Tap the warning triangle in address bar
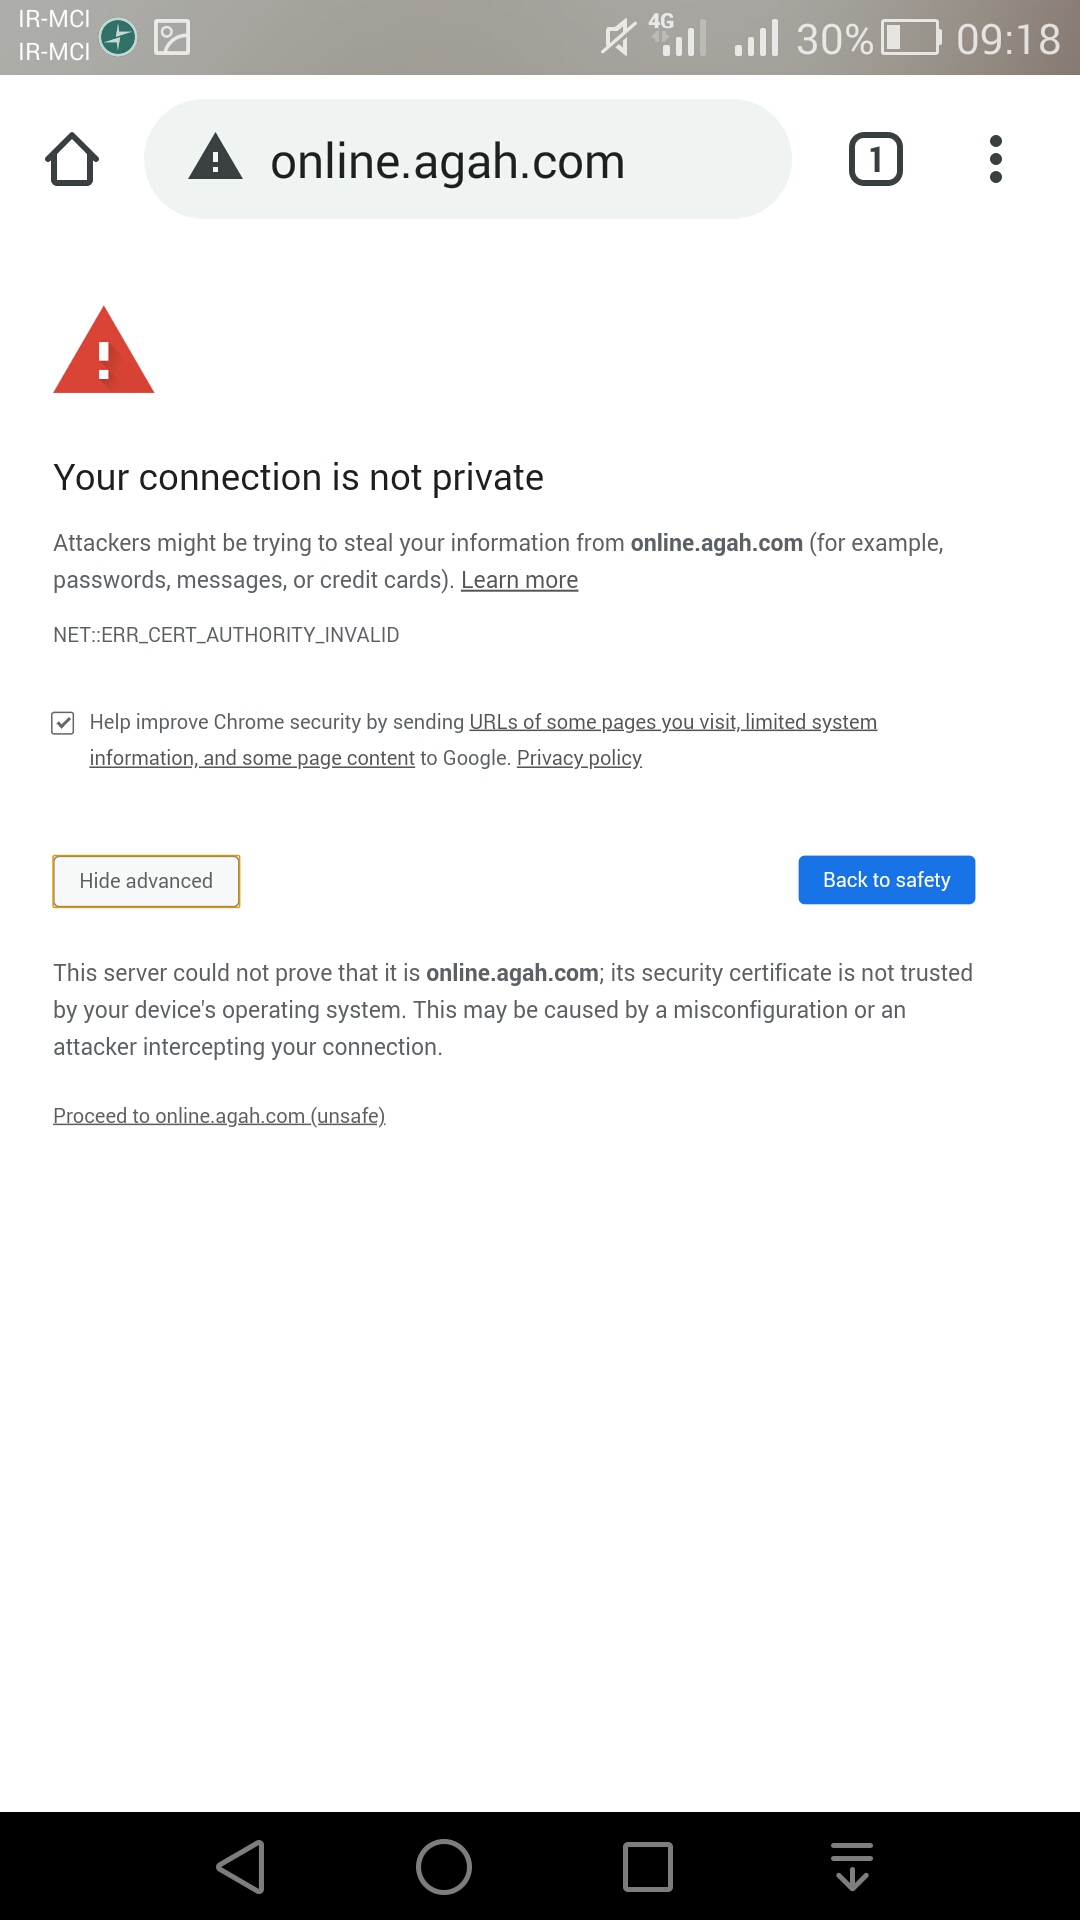The height and width of the screenshot is (1920, 1080). [x=215, y=159]
